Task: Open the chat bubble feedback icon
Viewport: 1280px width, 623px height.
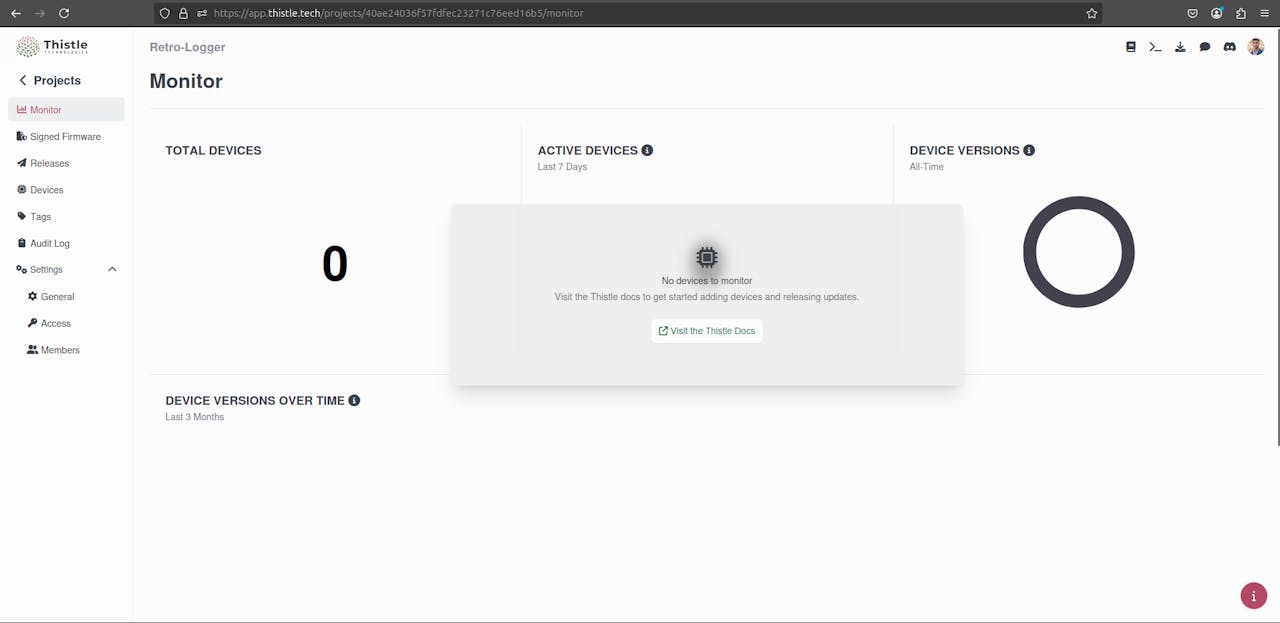Action: click(x=1205, y=47)
